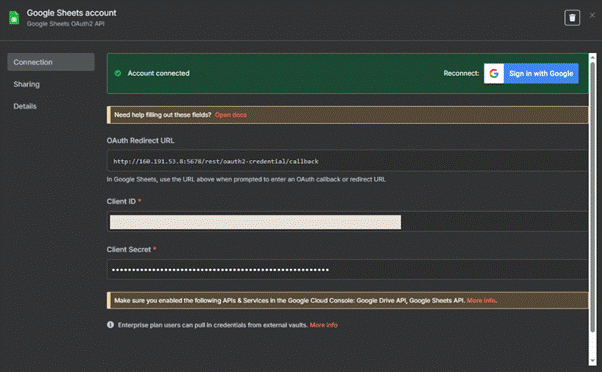Select the OAuth Redirect URL field
This screenshot has height=372, width=602.
point(347,160)
